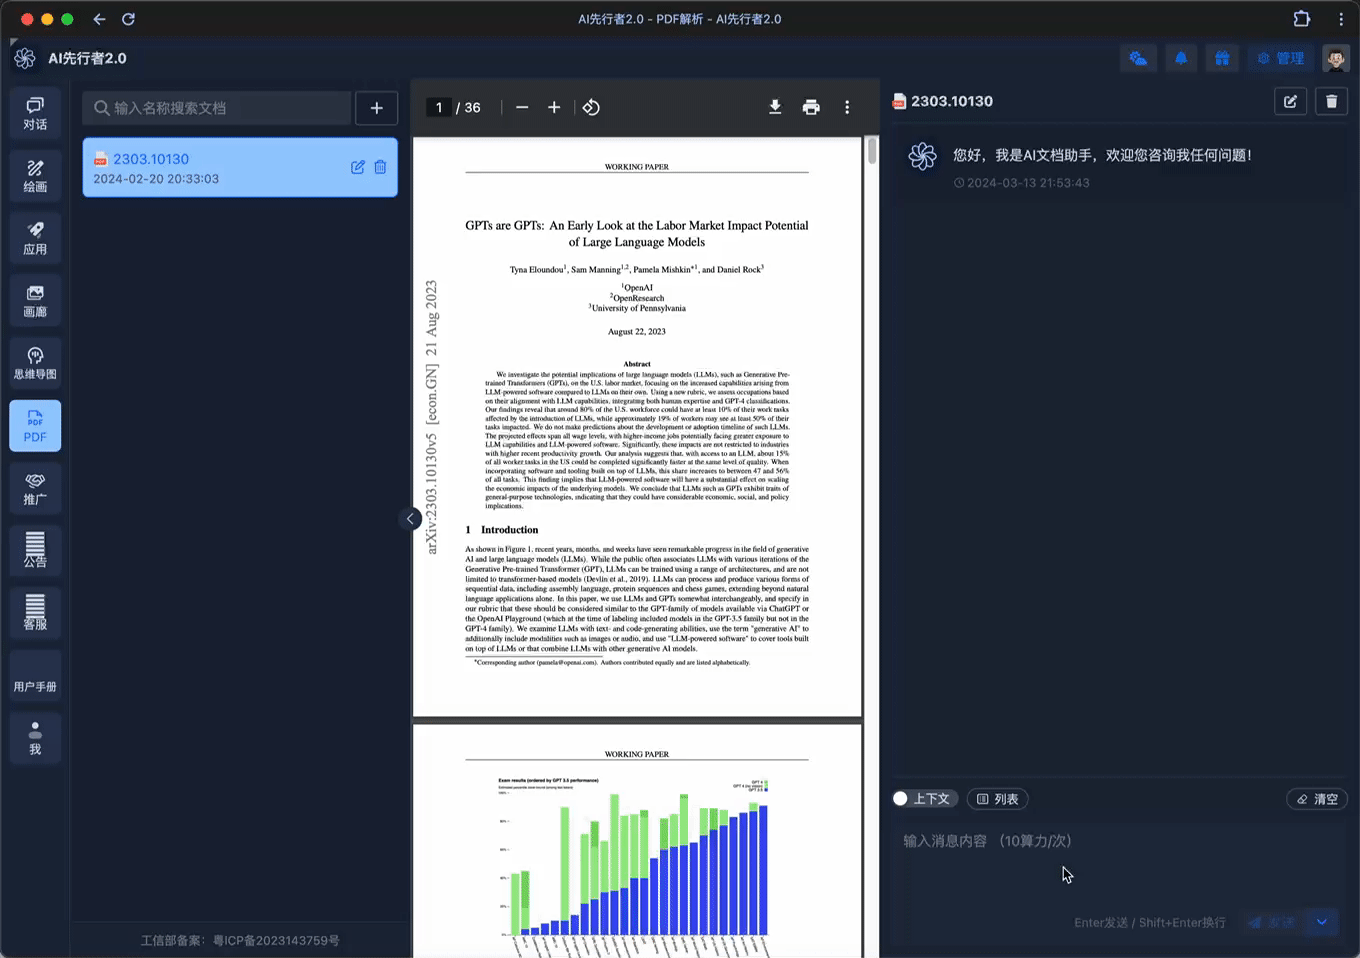
Task: Go back with browser back arrow
Action: pos(99,19)
